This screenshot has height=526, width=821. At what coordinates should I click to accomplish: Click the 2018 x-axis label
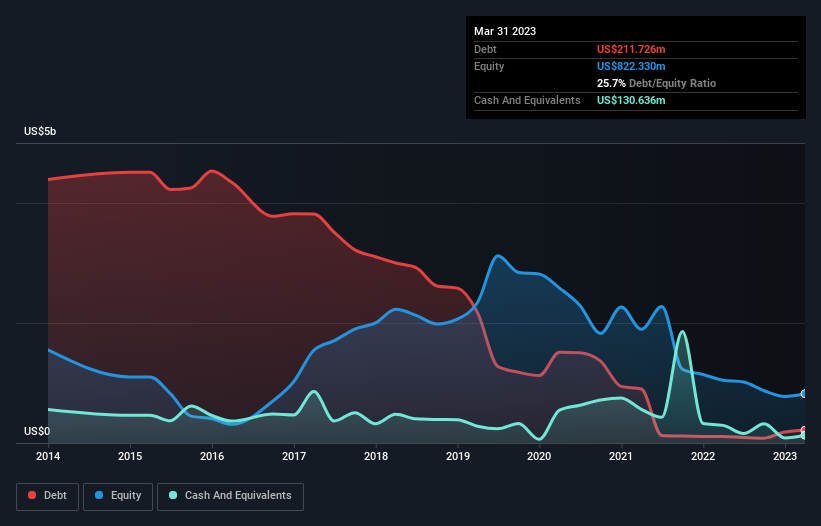coord(376,456)
